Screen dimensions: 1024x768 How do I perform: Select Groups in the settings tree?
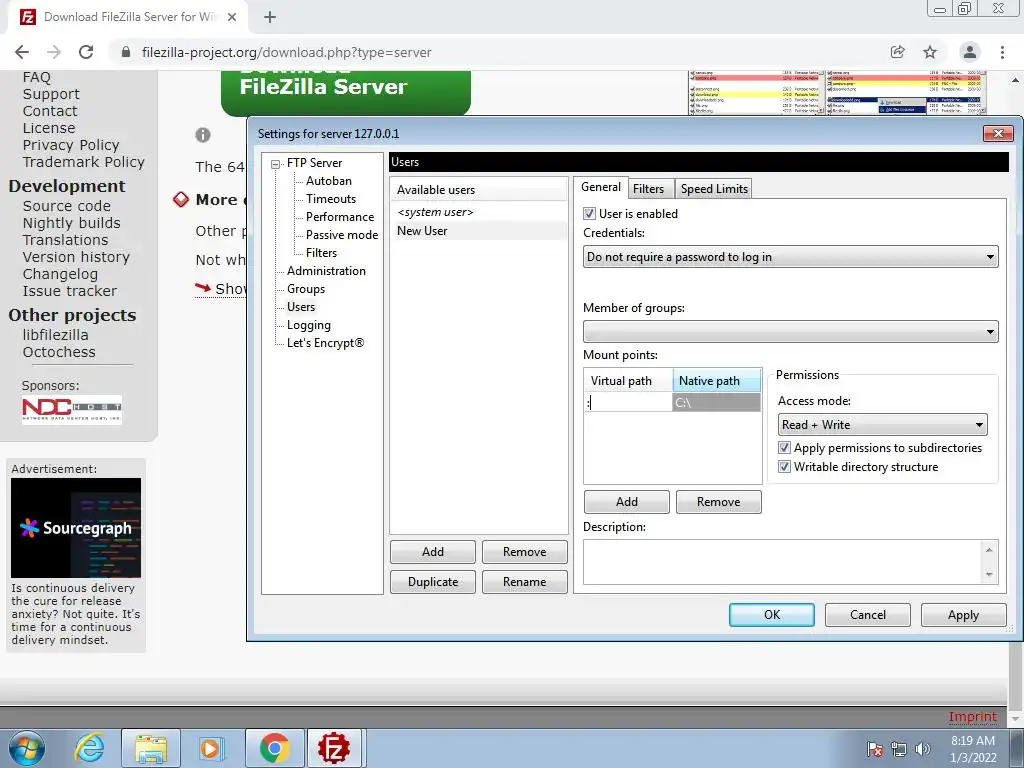(306, 289)
